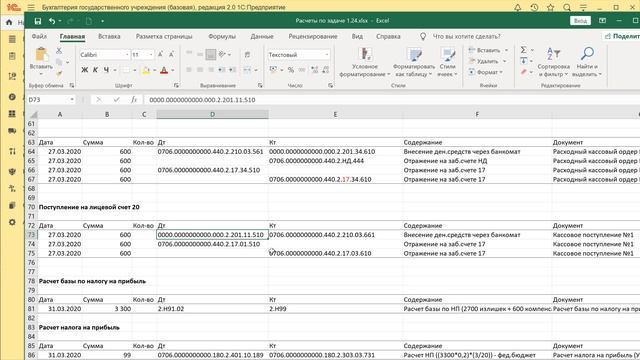Image resolution: width=640 pixels, height=360 pixels.
Task: Apply percent style to the cell
Action: click(291, 70)
